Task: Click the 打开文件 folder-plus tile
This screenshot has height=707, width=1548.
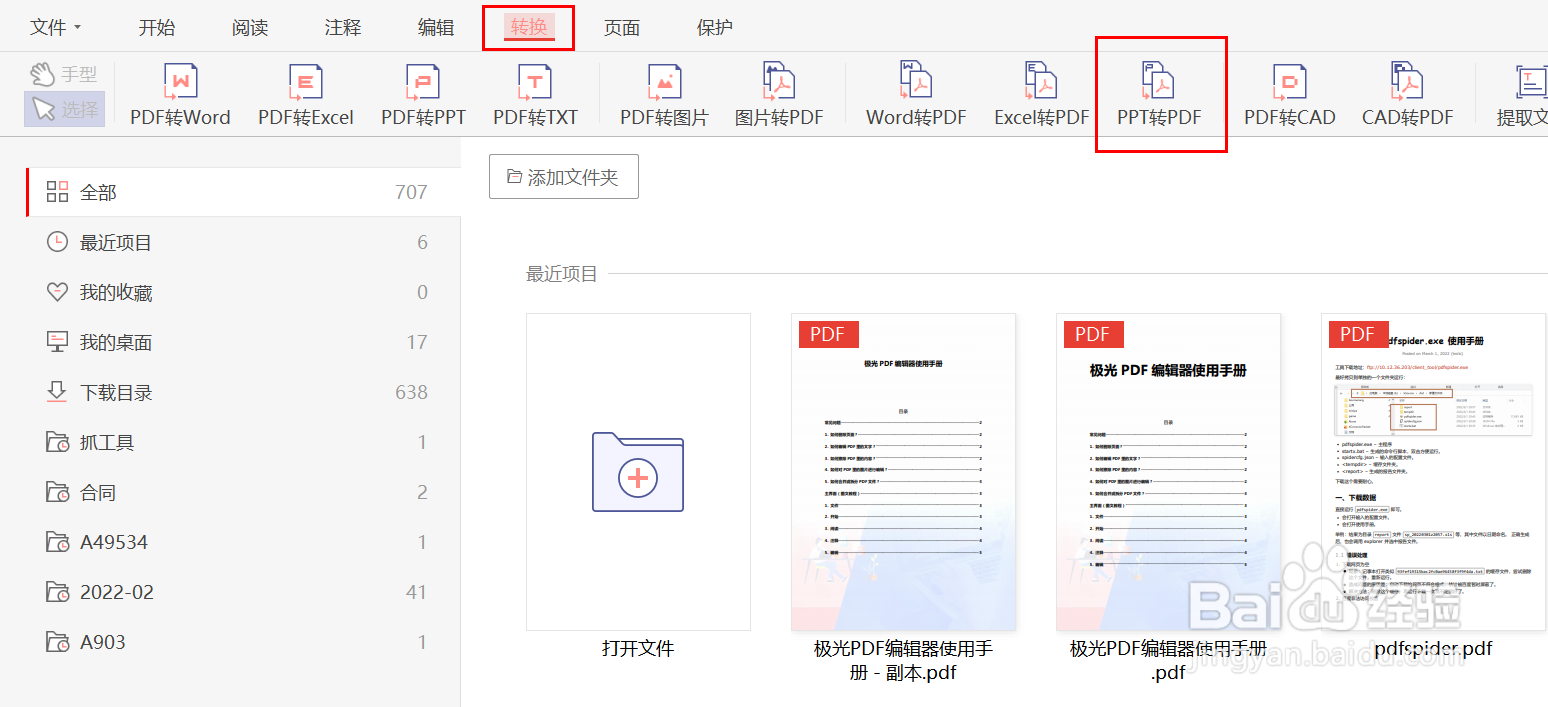Action: pos(638,472)
